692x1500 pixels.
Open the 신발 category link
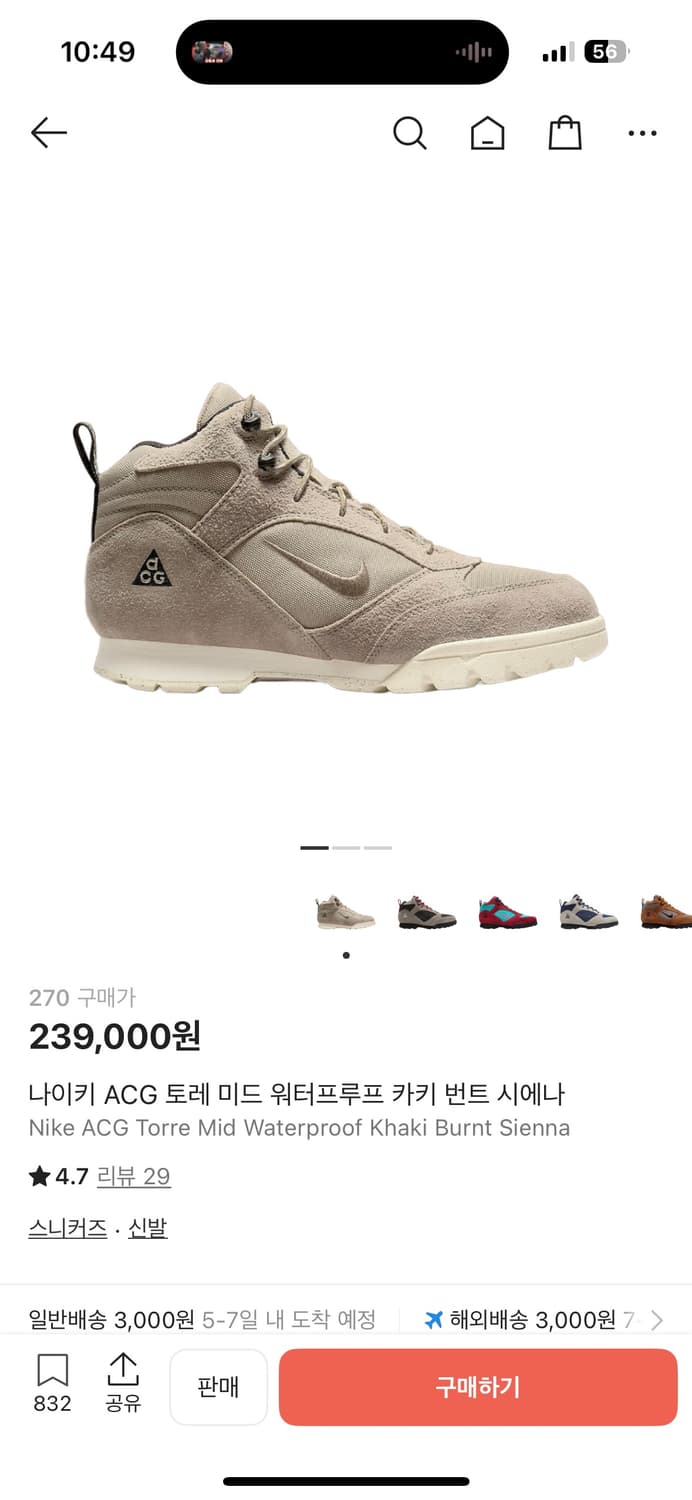click(x=148, y=1229)
